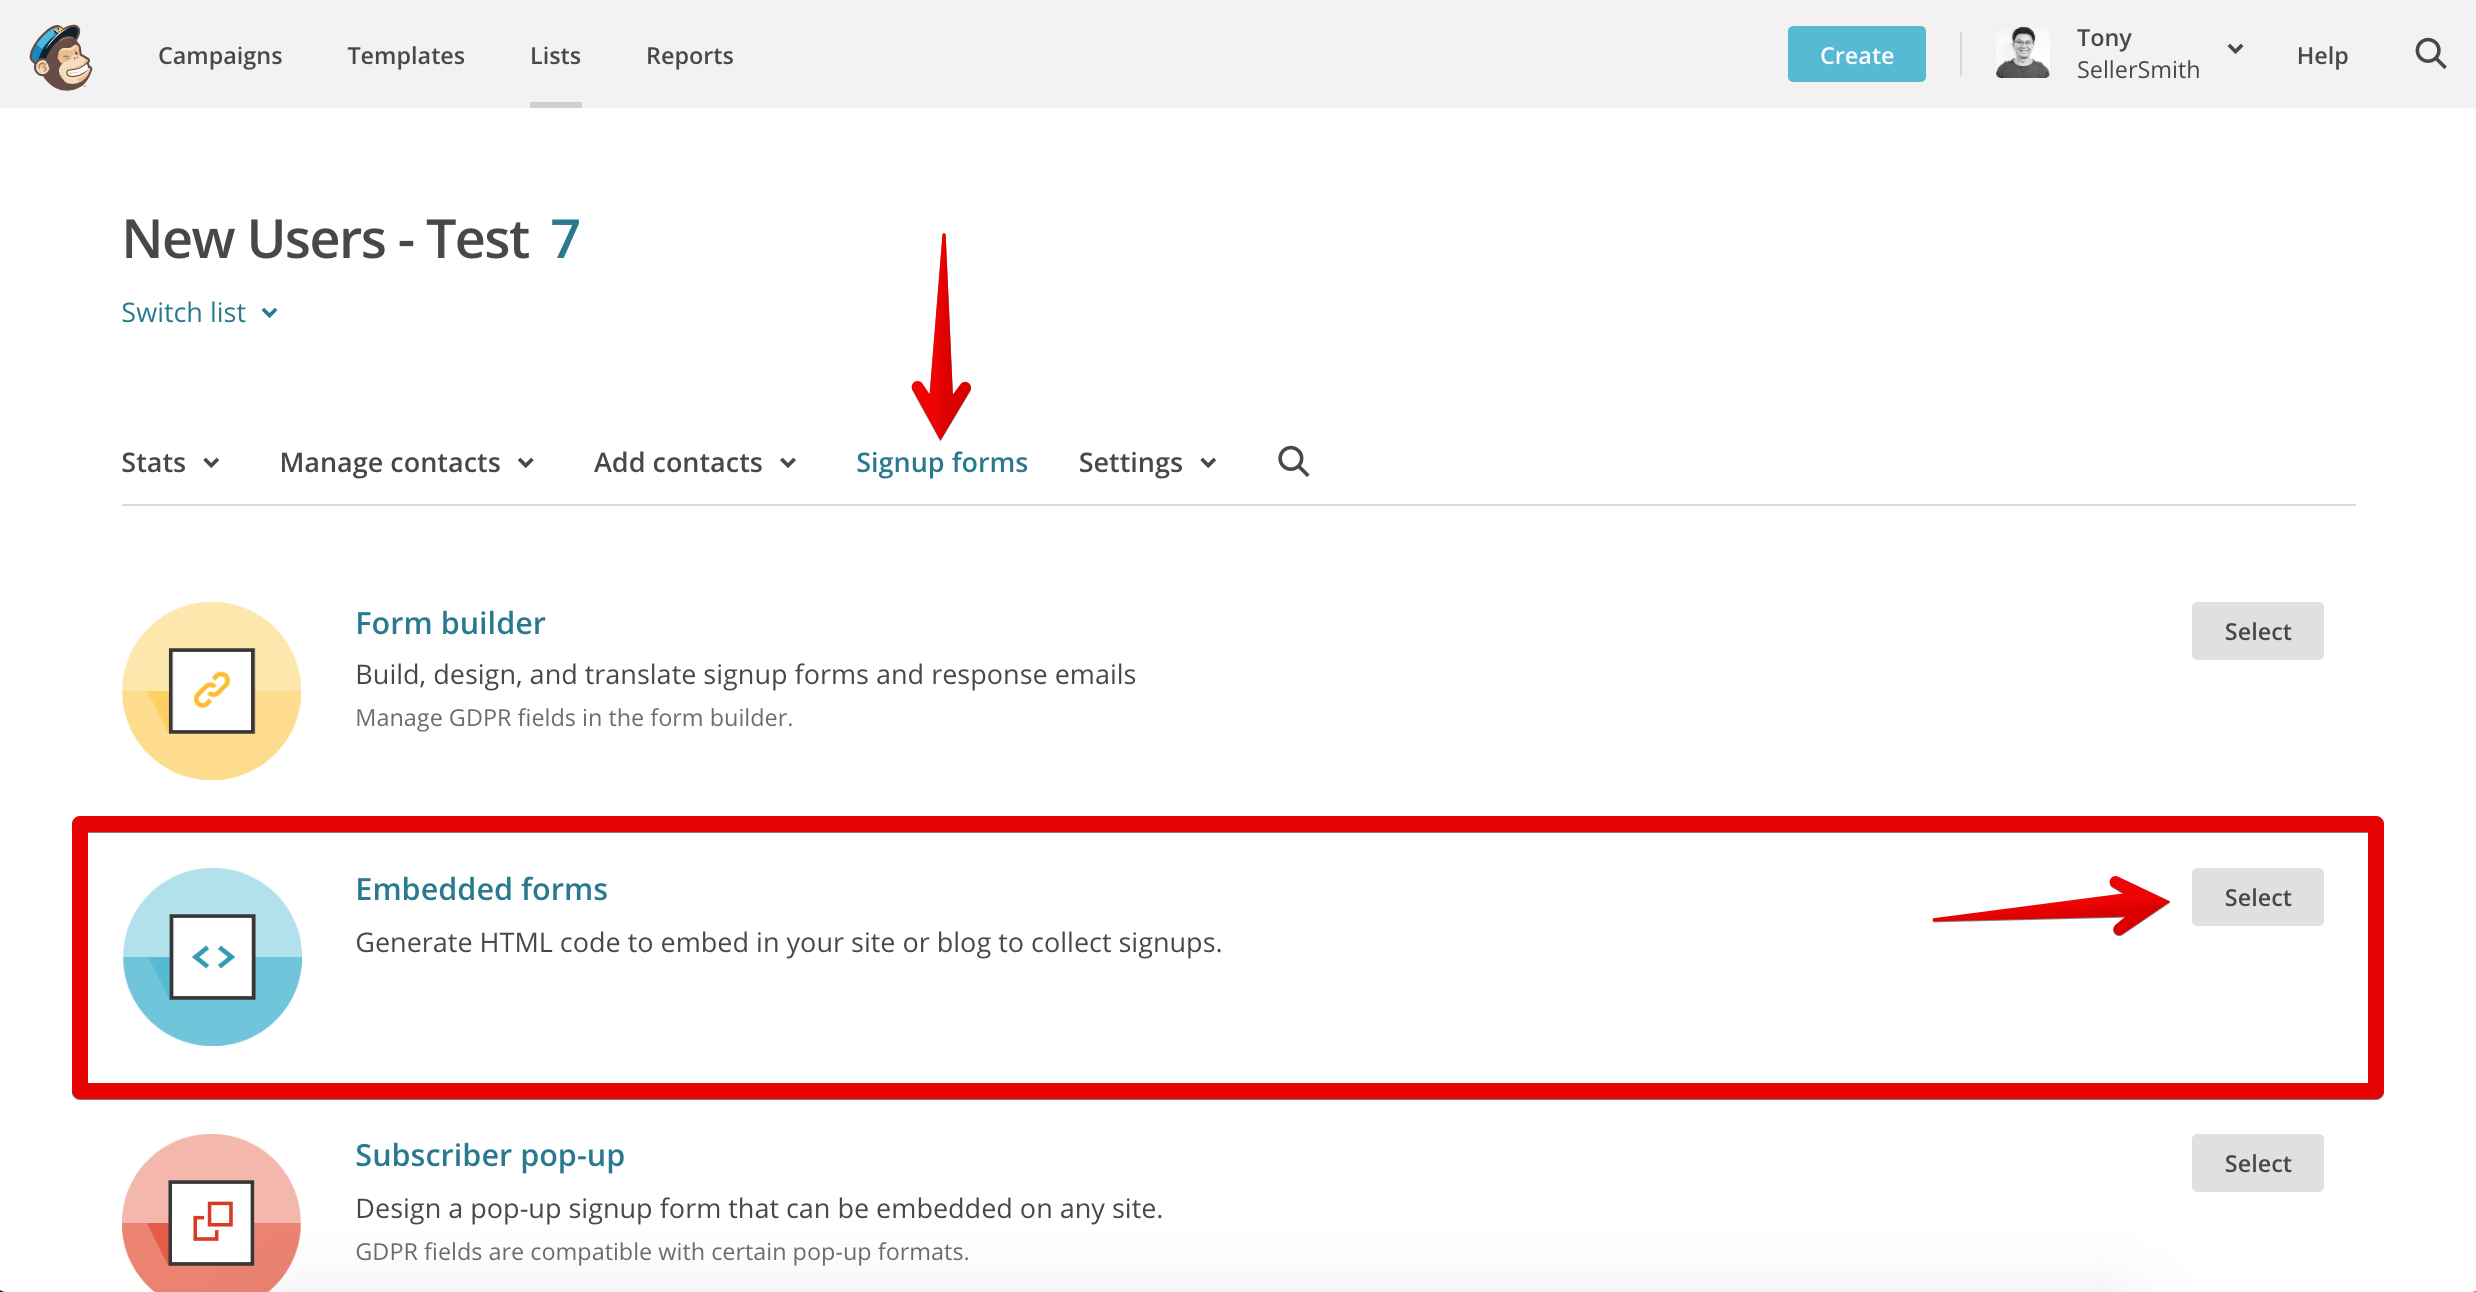The image size is (2476, 1292).
Task: Expand the Settings dropdown
Action: (x=1148, y=463)
